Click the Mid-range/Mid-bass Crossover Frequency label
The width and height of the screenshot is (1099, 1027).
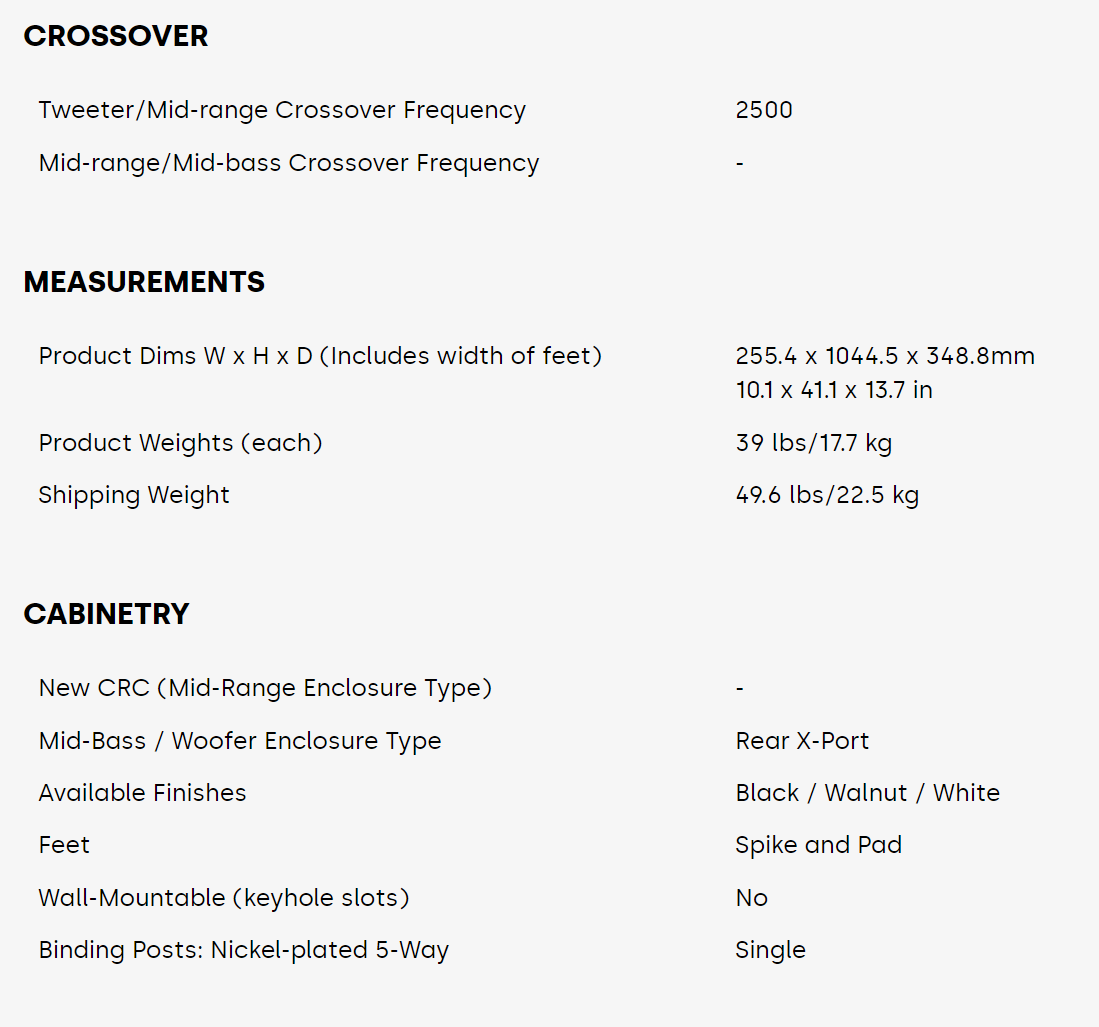coord(289,163)
